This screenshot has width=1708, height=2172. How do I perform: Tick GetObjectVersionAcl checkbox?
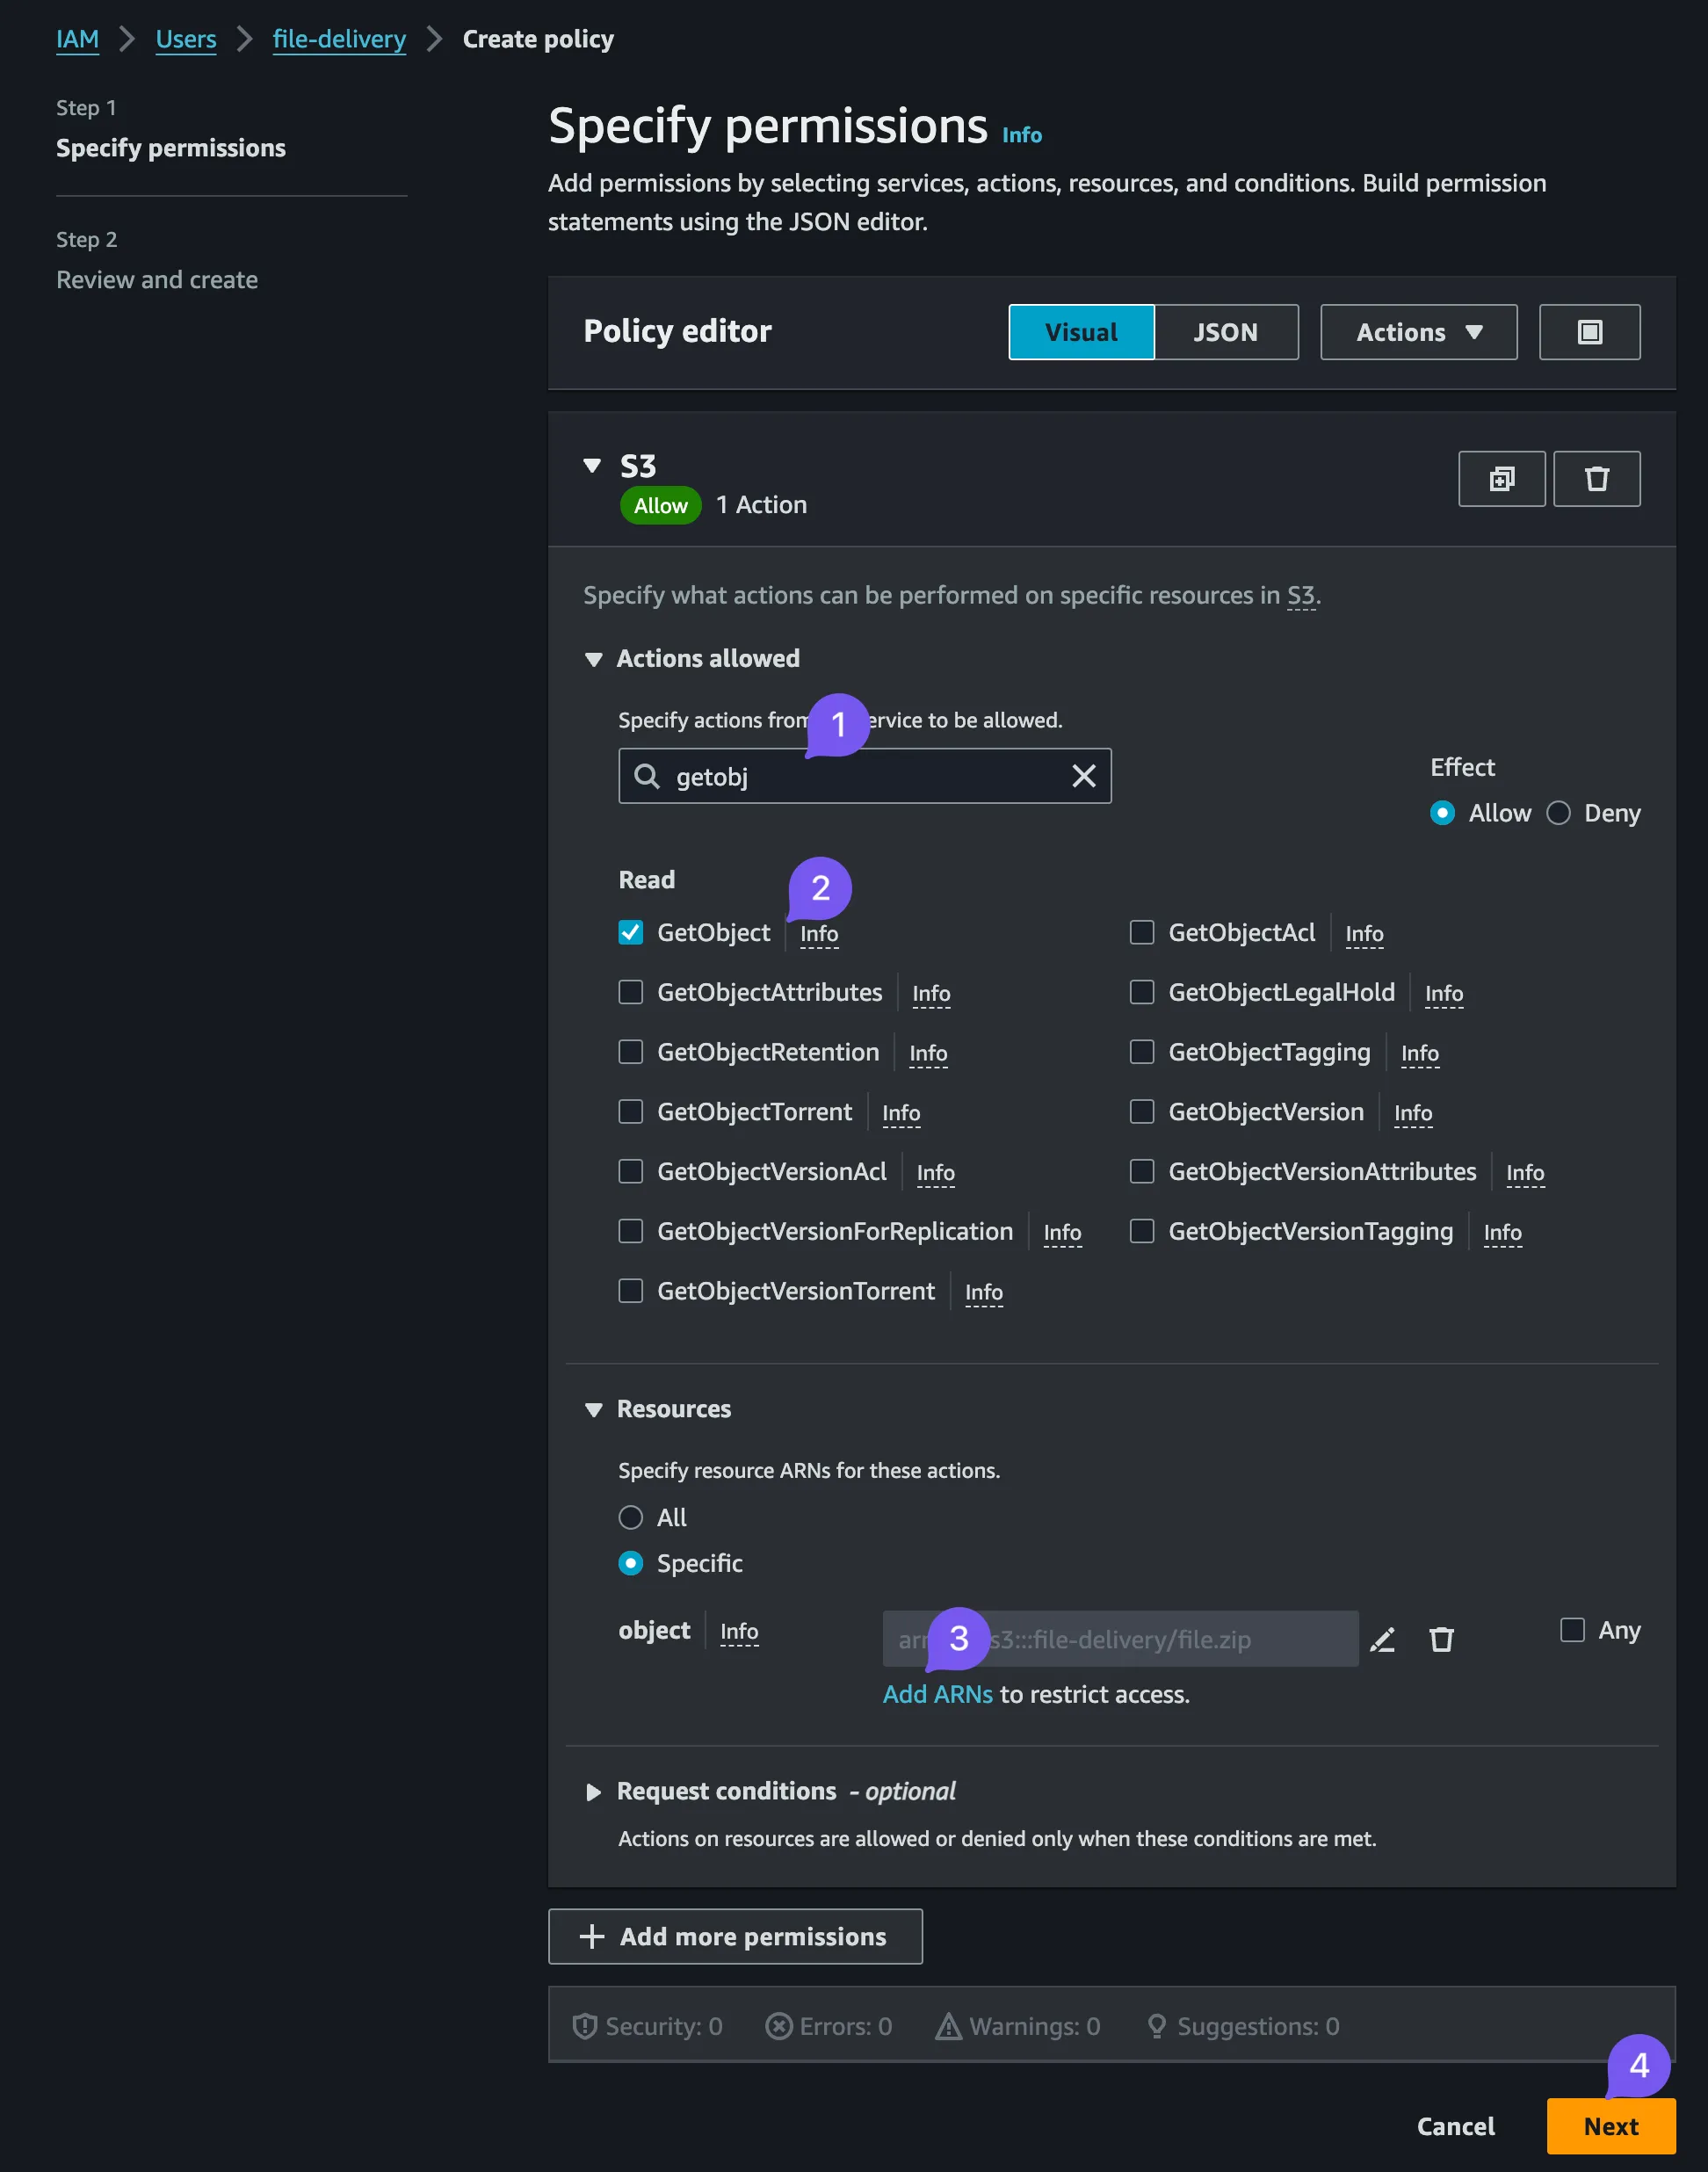coord(630,1171)
